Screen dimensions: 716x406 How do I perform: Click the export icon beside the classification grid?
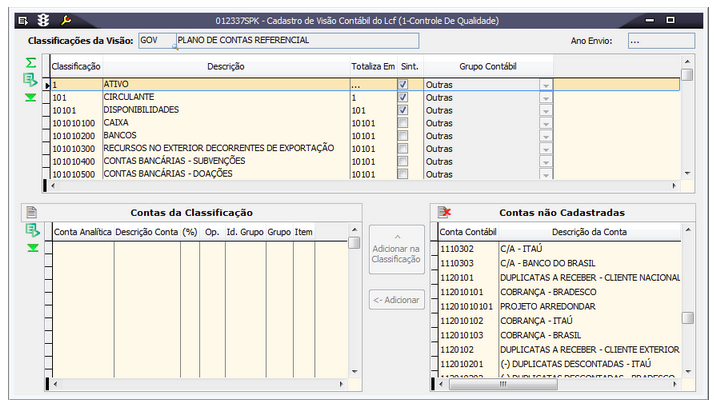(31, 79)
